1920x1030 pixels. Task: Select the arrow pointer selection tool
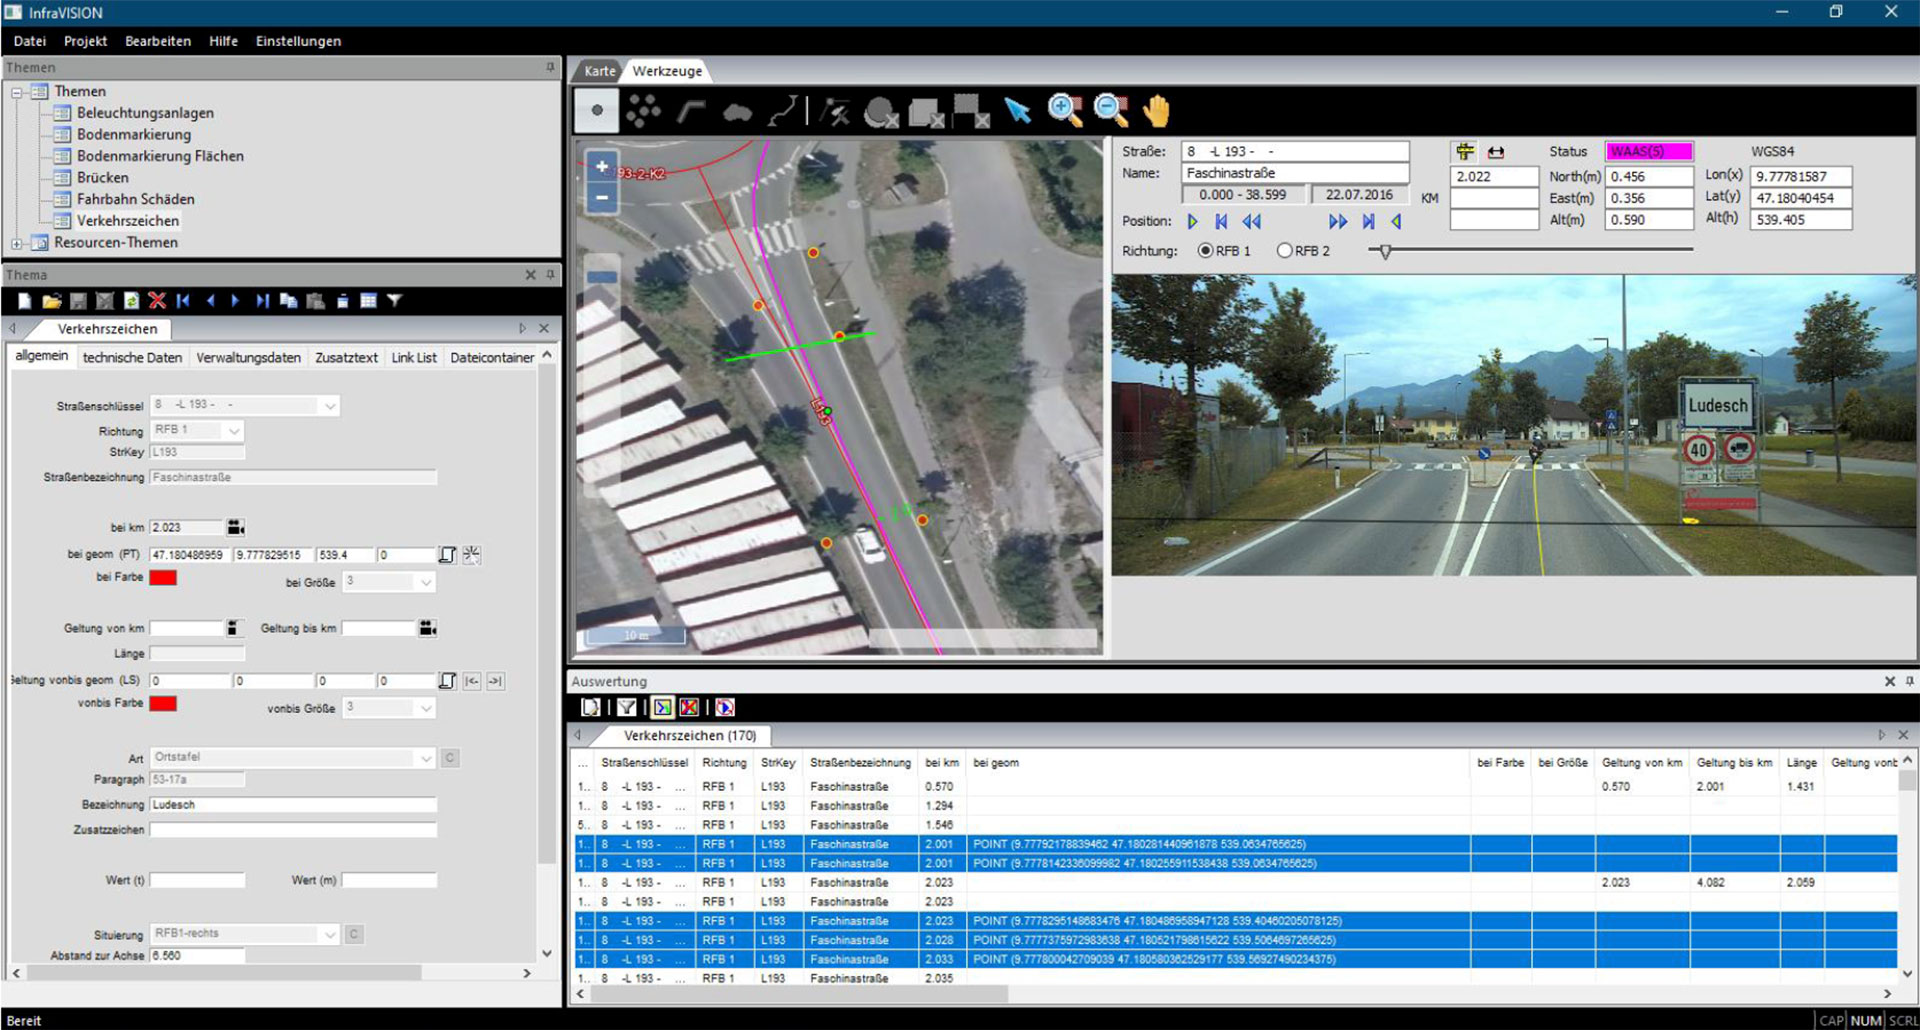point(1018,110)
